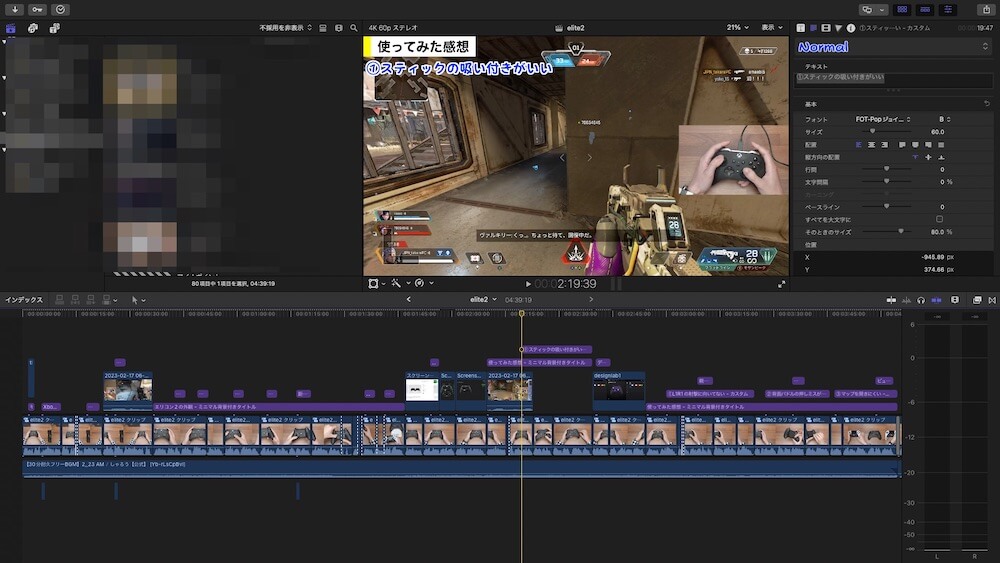Select right text alignment

(884, 145)
